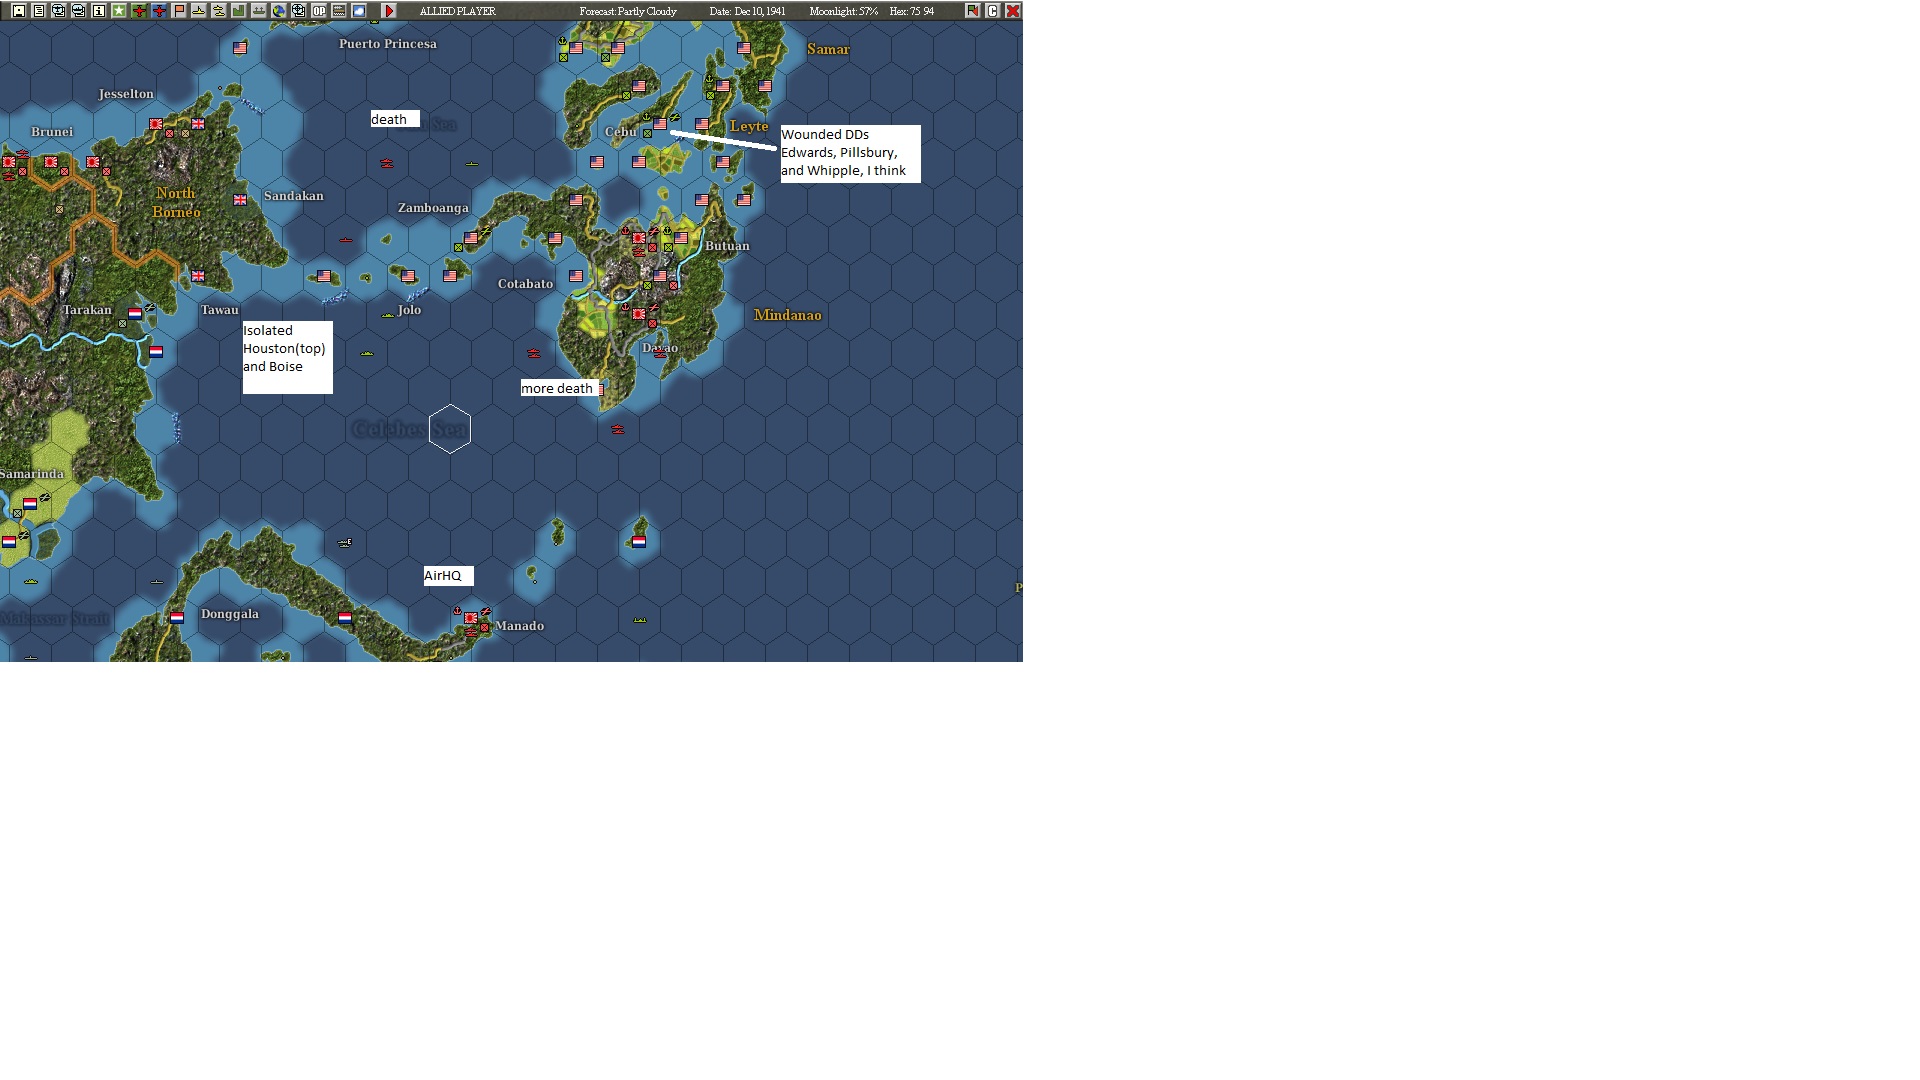Click the 'C' button in top bar

(x=993, y=11)
